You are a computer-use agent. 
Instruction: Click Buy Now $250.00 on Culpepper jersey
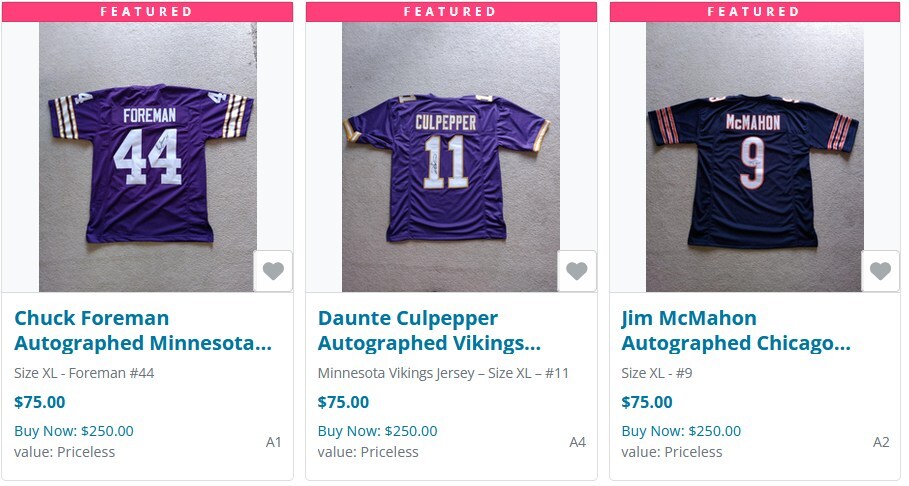(377, 431)
